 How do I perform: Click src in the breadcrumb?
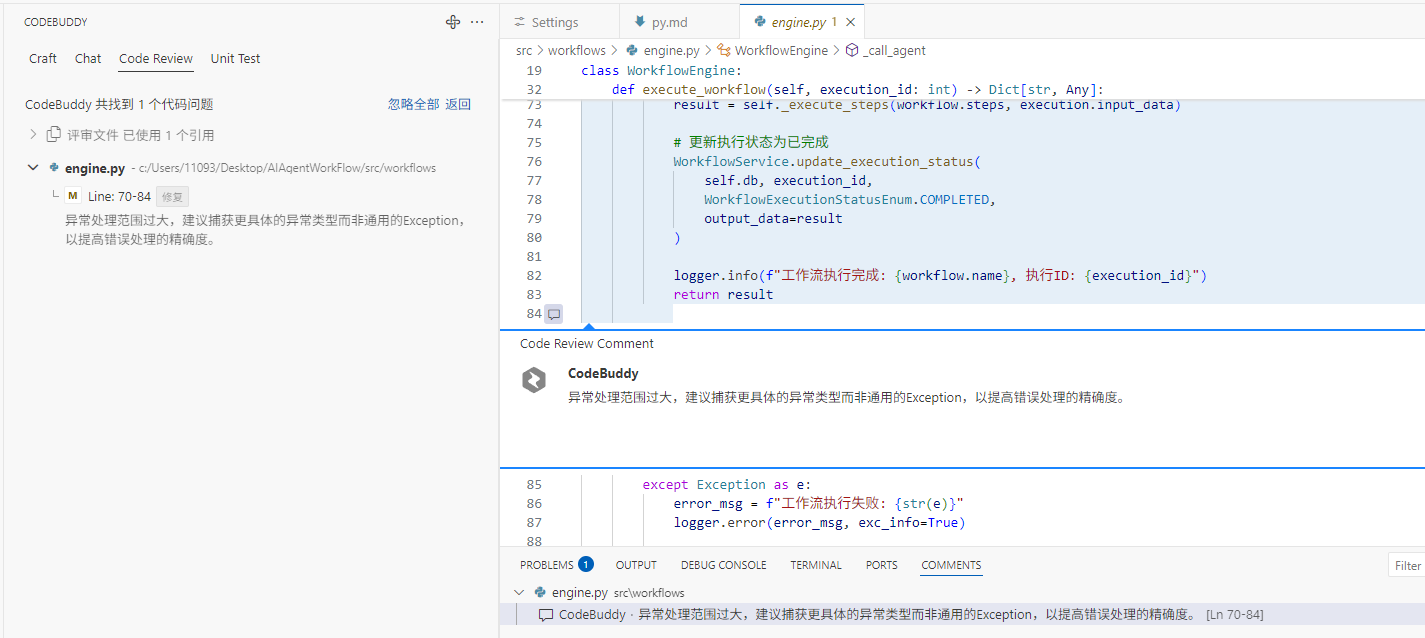click(x=524, y=50)
